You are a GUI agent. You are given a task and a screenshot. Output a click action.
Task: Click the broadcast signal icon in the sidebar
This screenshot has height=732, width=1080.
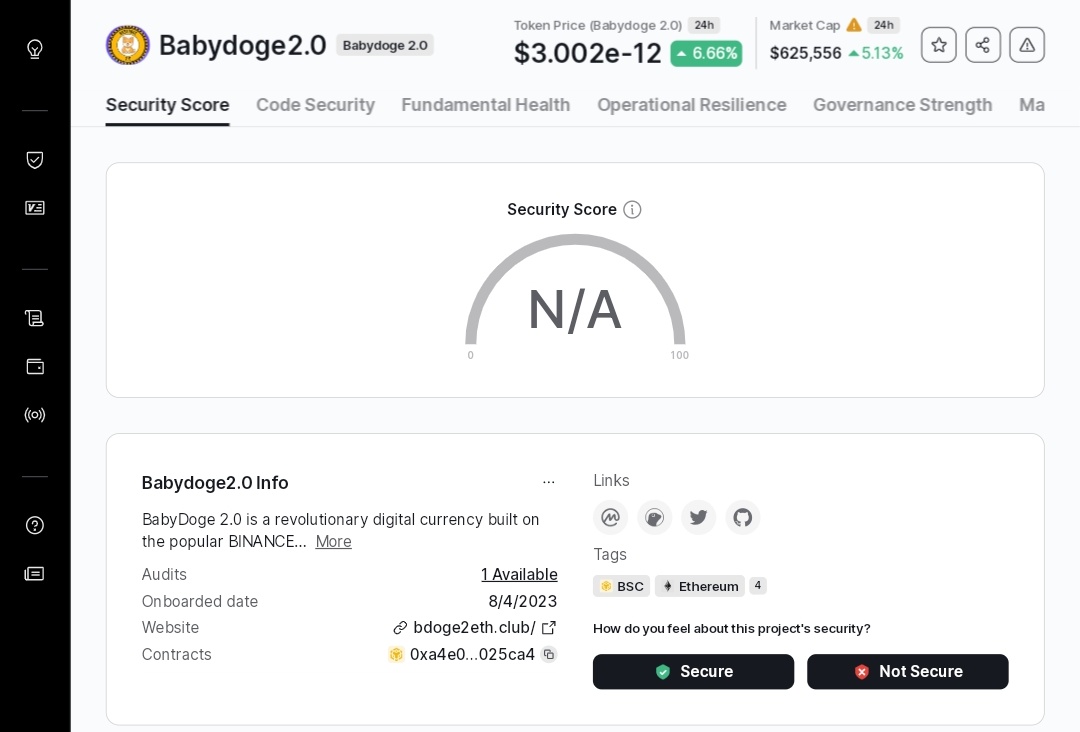[35, 415]
